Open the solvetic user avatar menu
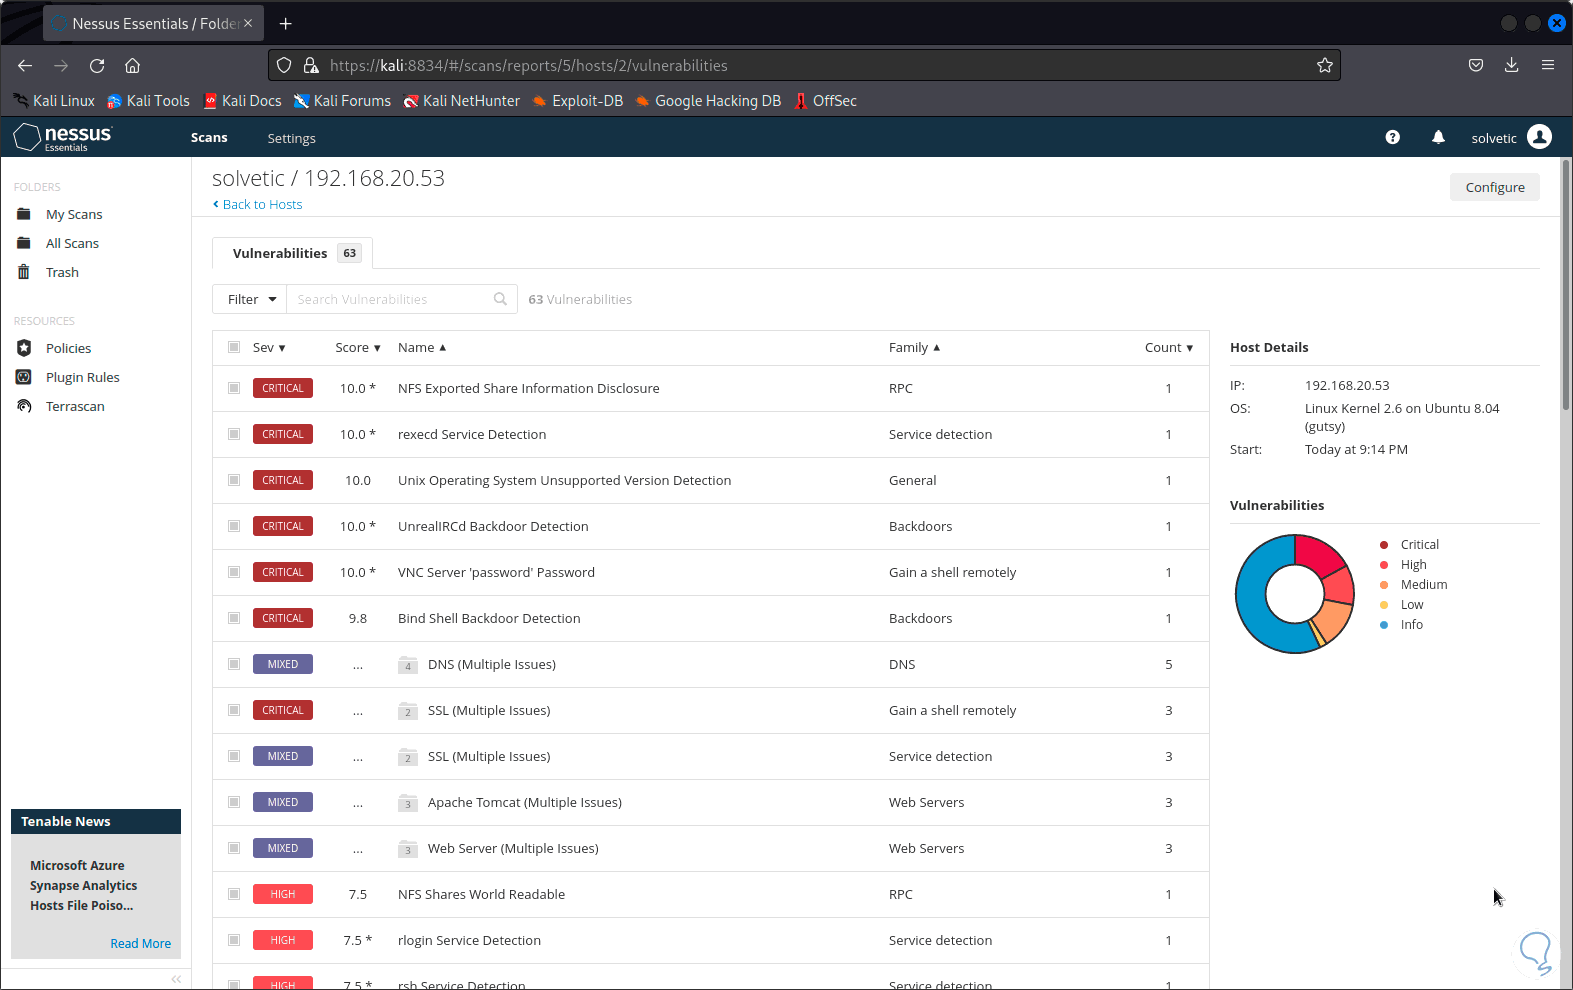The height and width of the screenshot is (990, 1573). 1540,137
